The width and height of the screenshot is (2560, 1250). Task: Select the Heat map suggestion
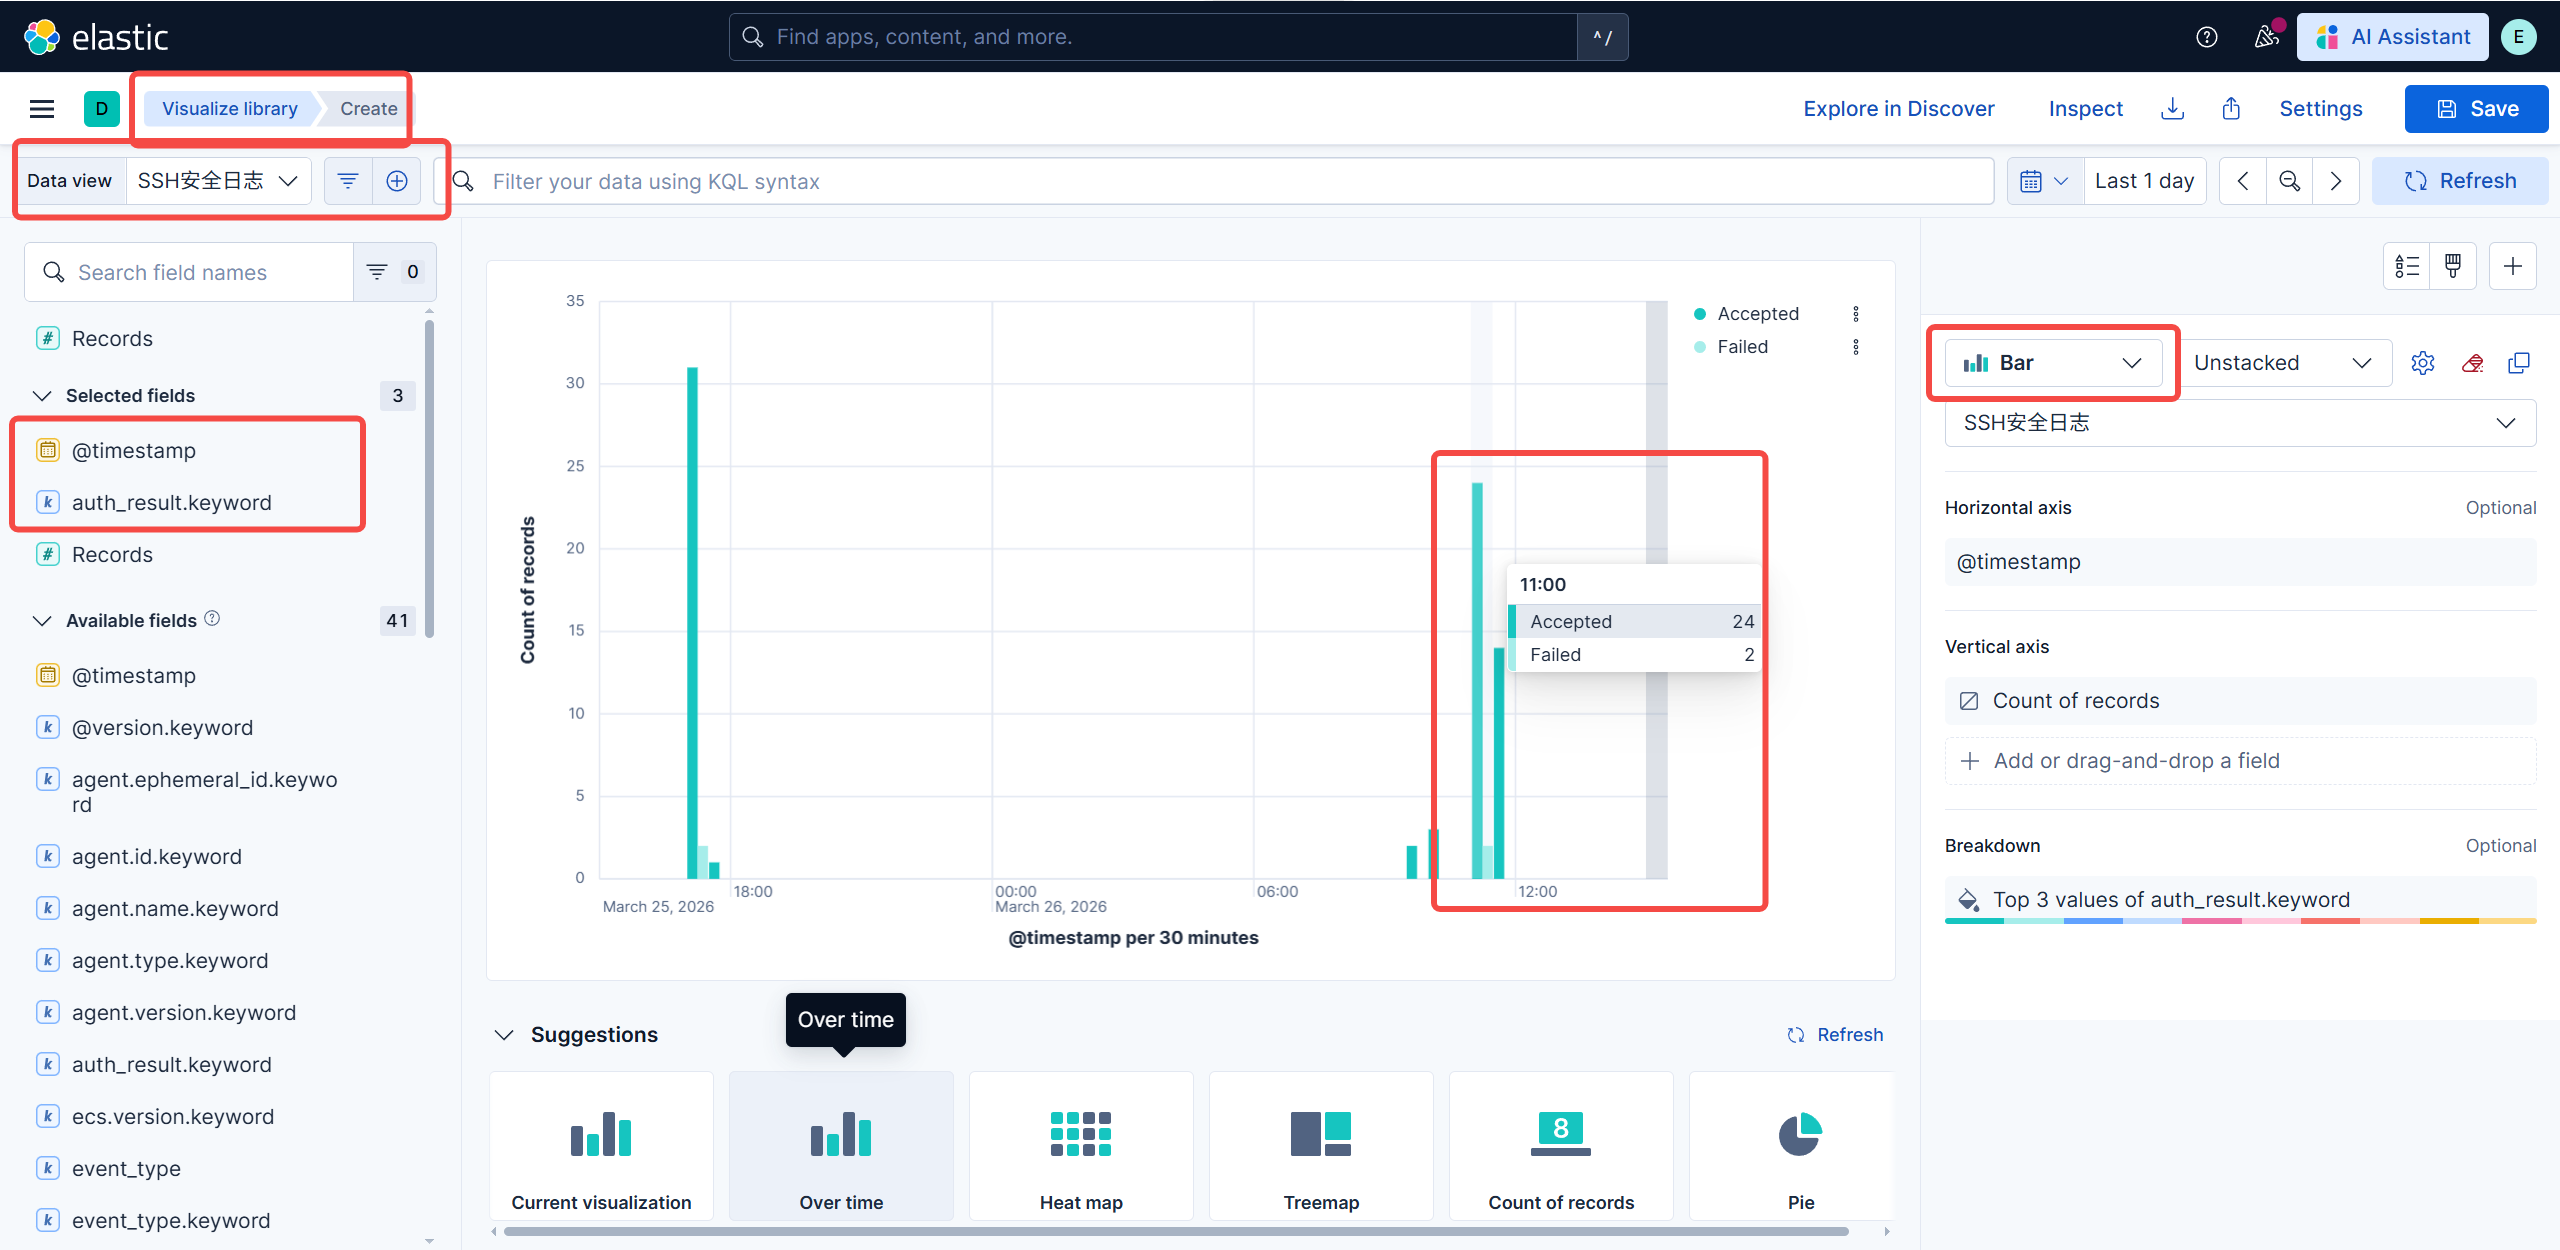[1080, 1146]
